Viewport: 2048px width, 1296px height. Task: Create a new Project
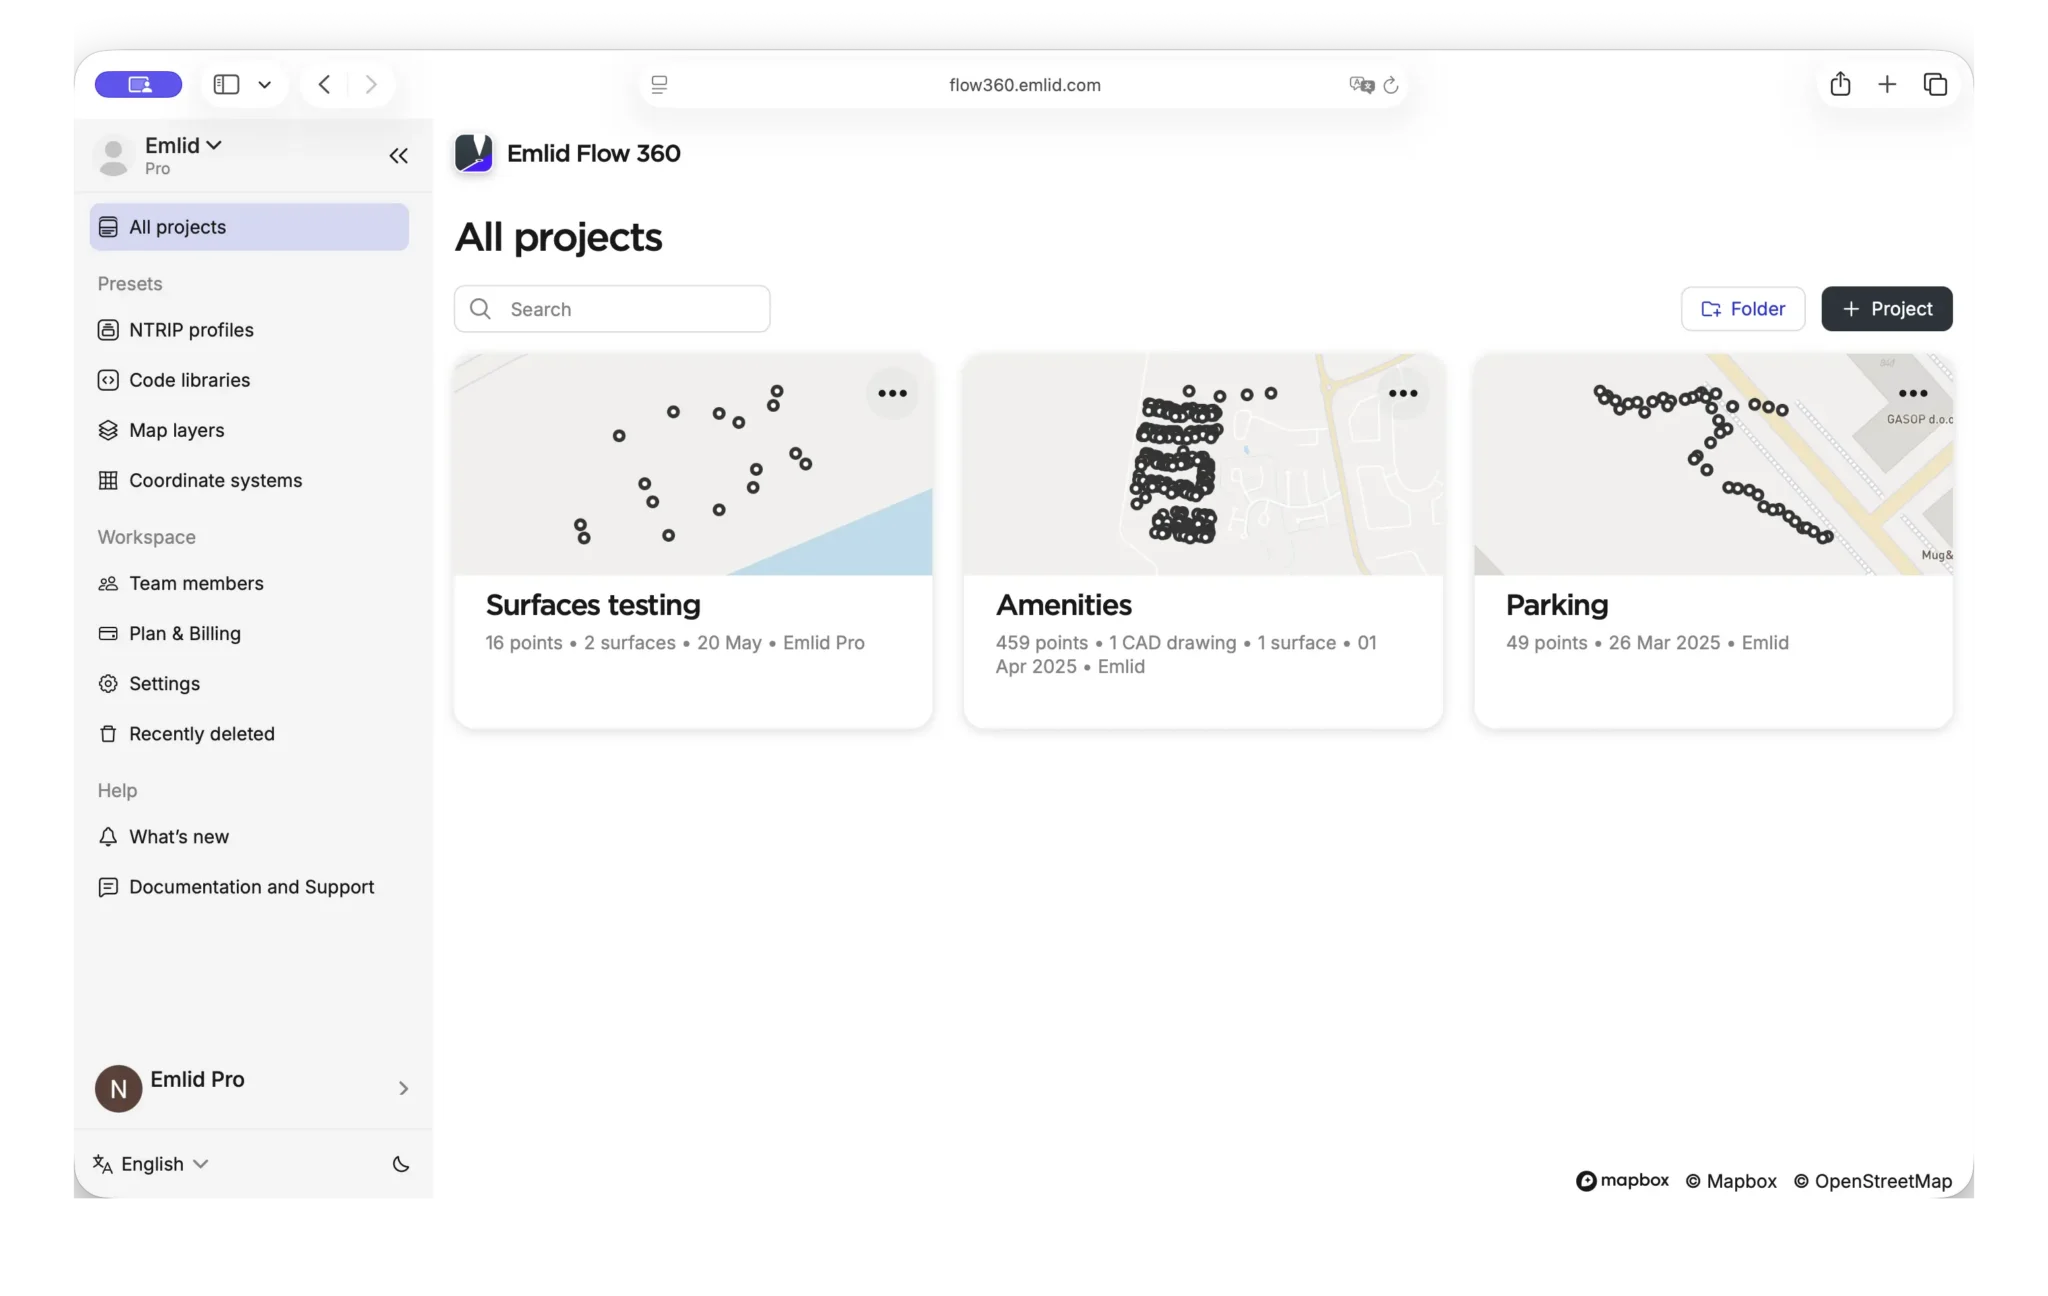pos(1886,309)
